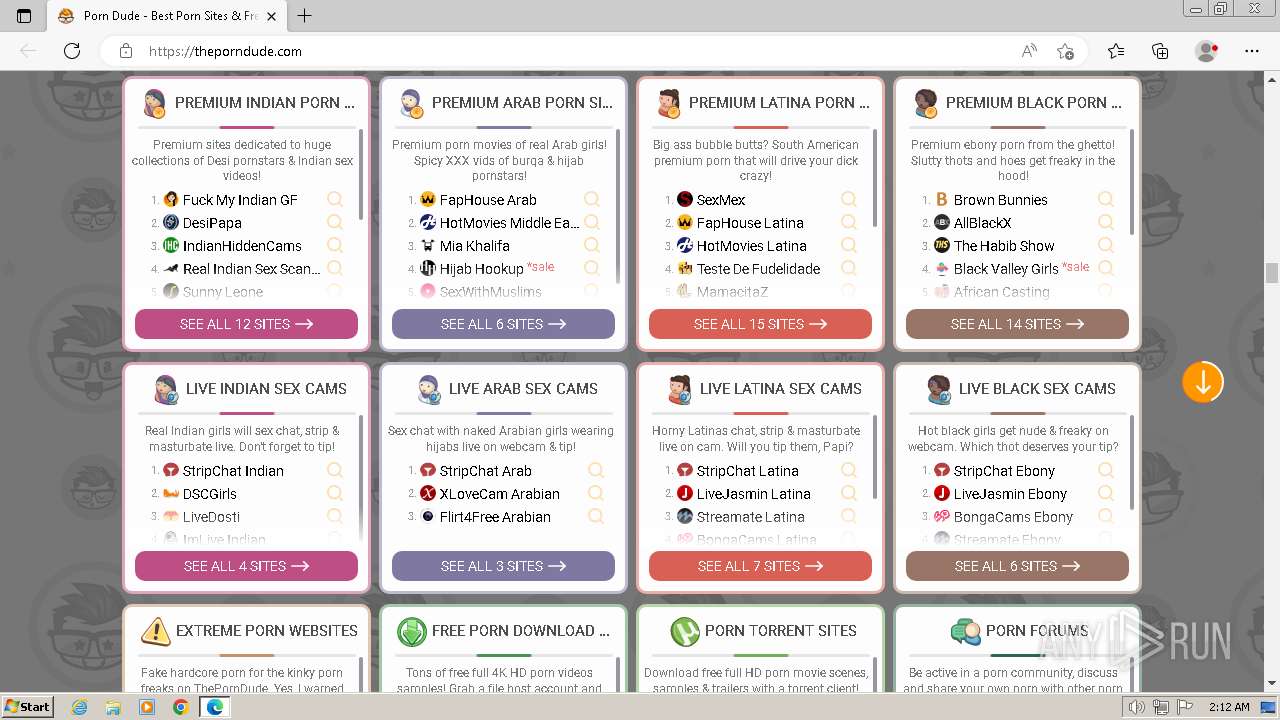Open the Windows Start menu
The image size is (1280, 720).
(27, 707)
